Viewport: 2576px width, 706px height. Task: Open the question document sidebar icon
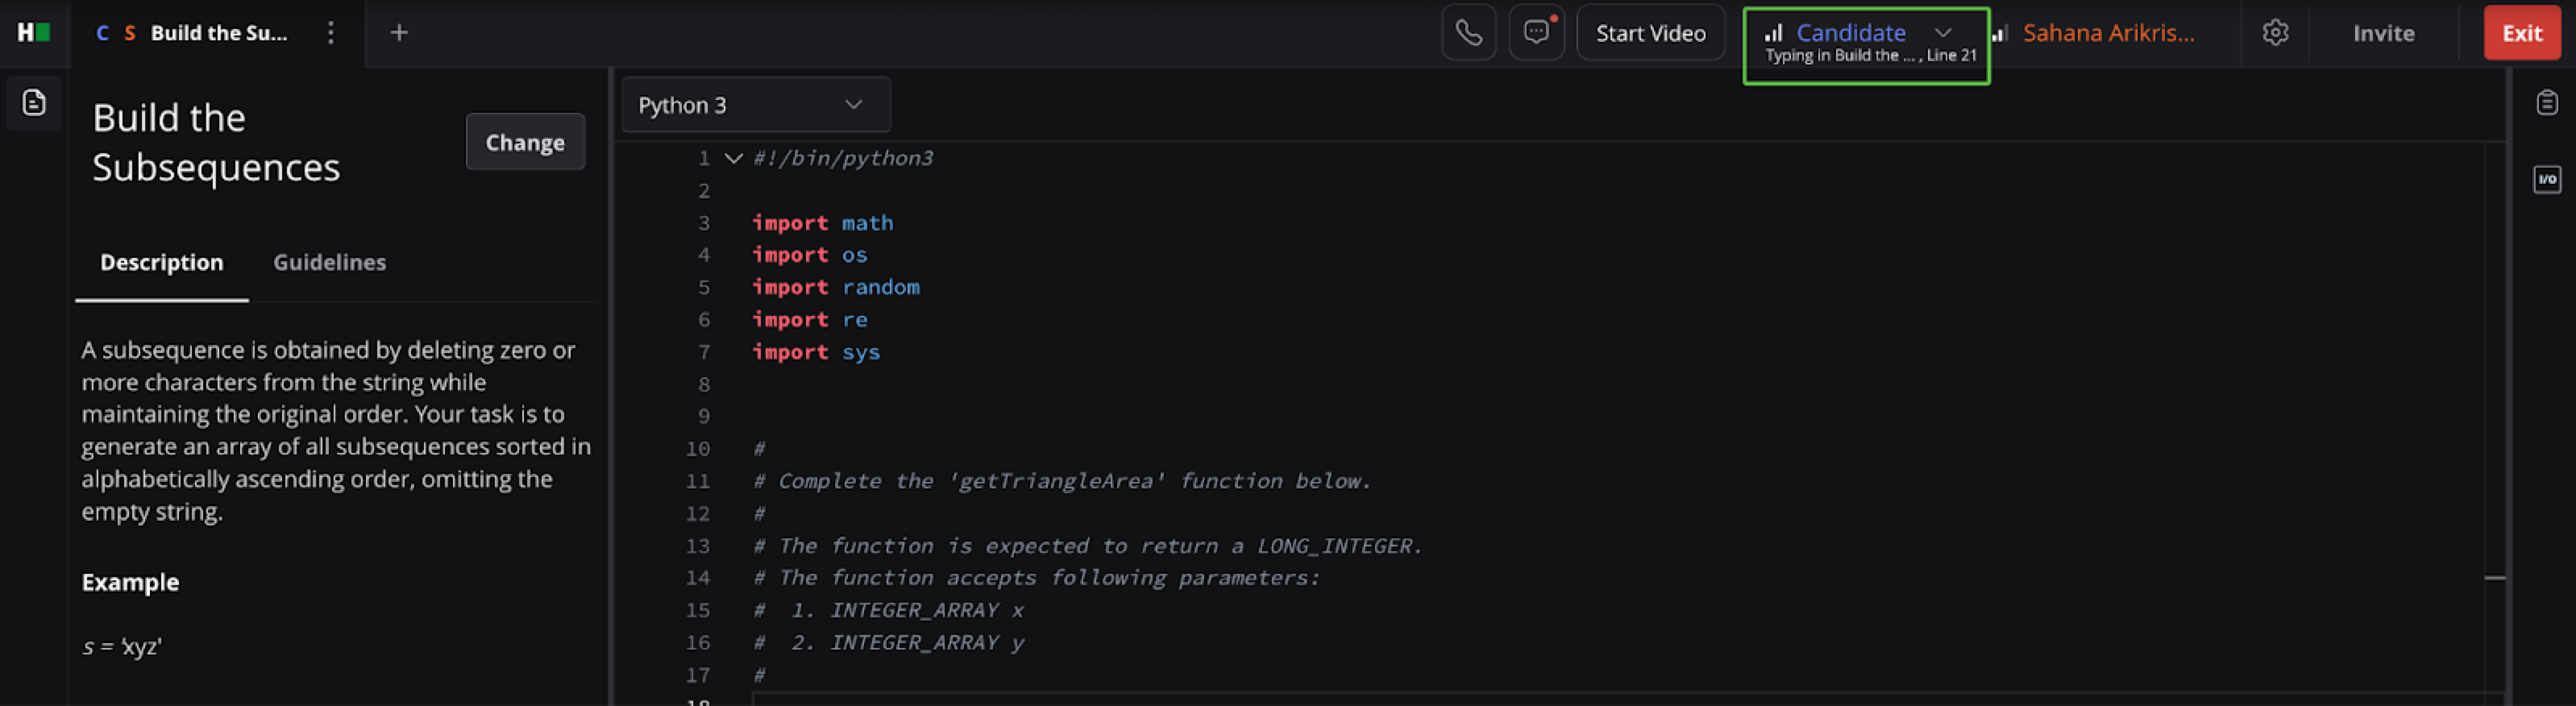[34, 102]
